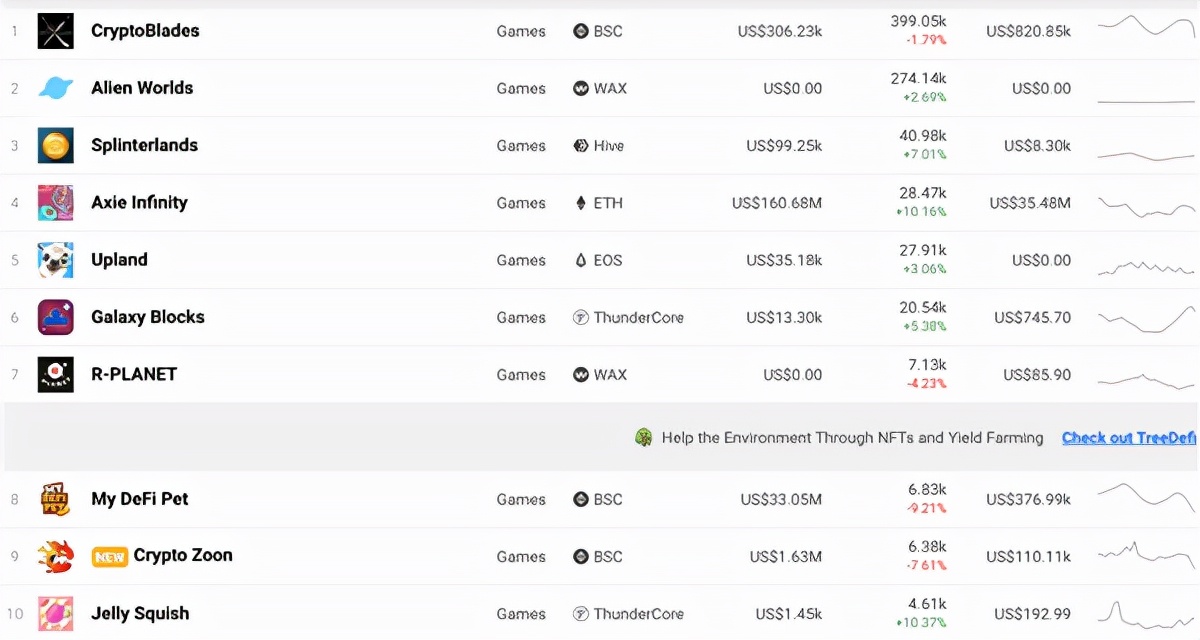Click the Jelly Squish pink icon

55,613
